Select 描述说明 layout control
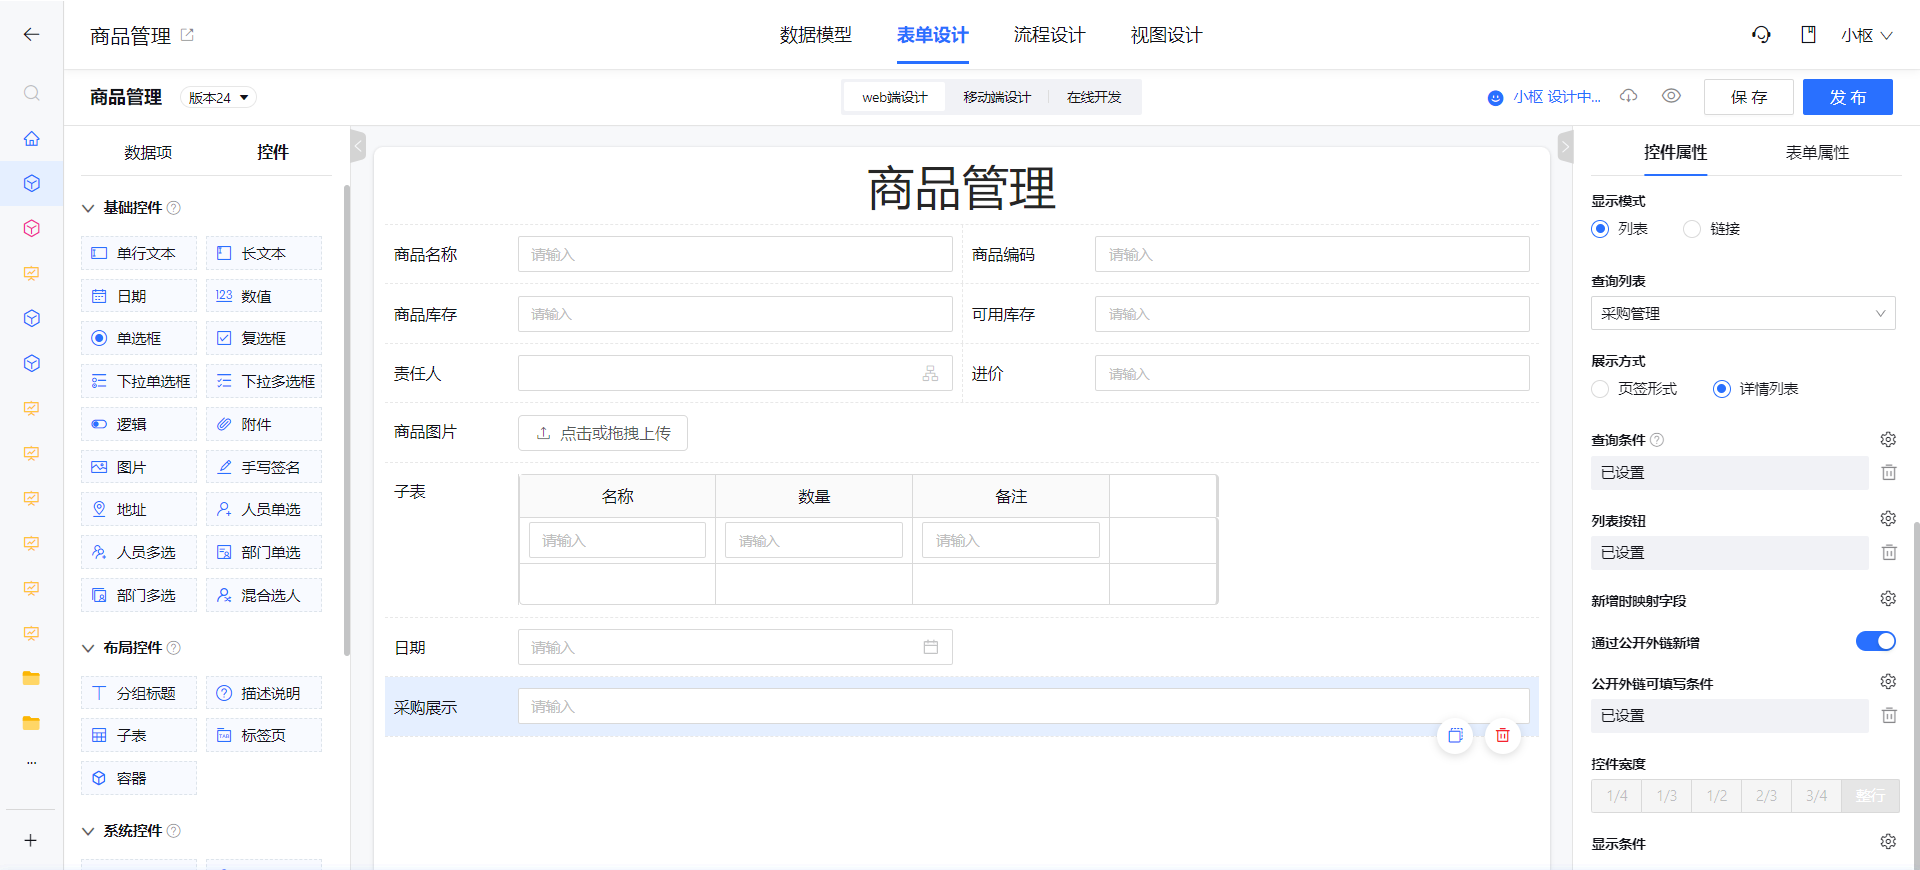1920x870 pixels. (x=264, y=693)
